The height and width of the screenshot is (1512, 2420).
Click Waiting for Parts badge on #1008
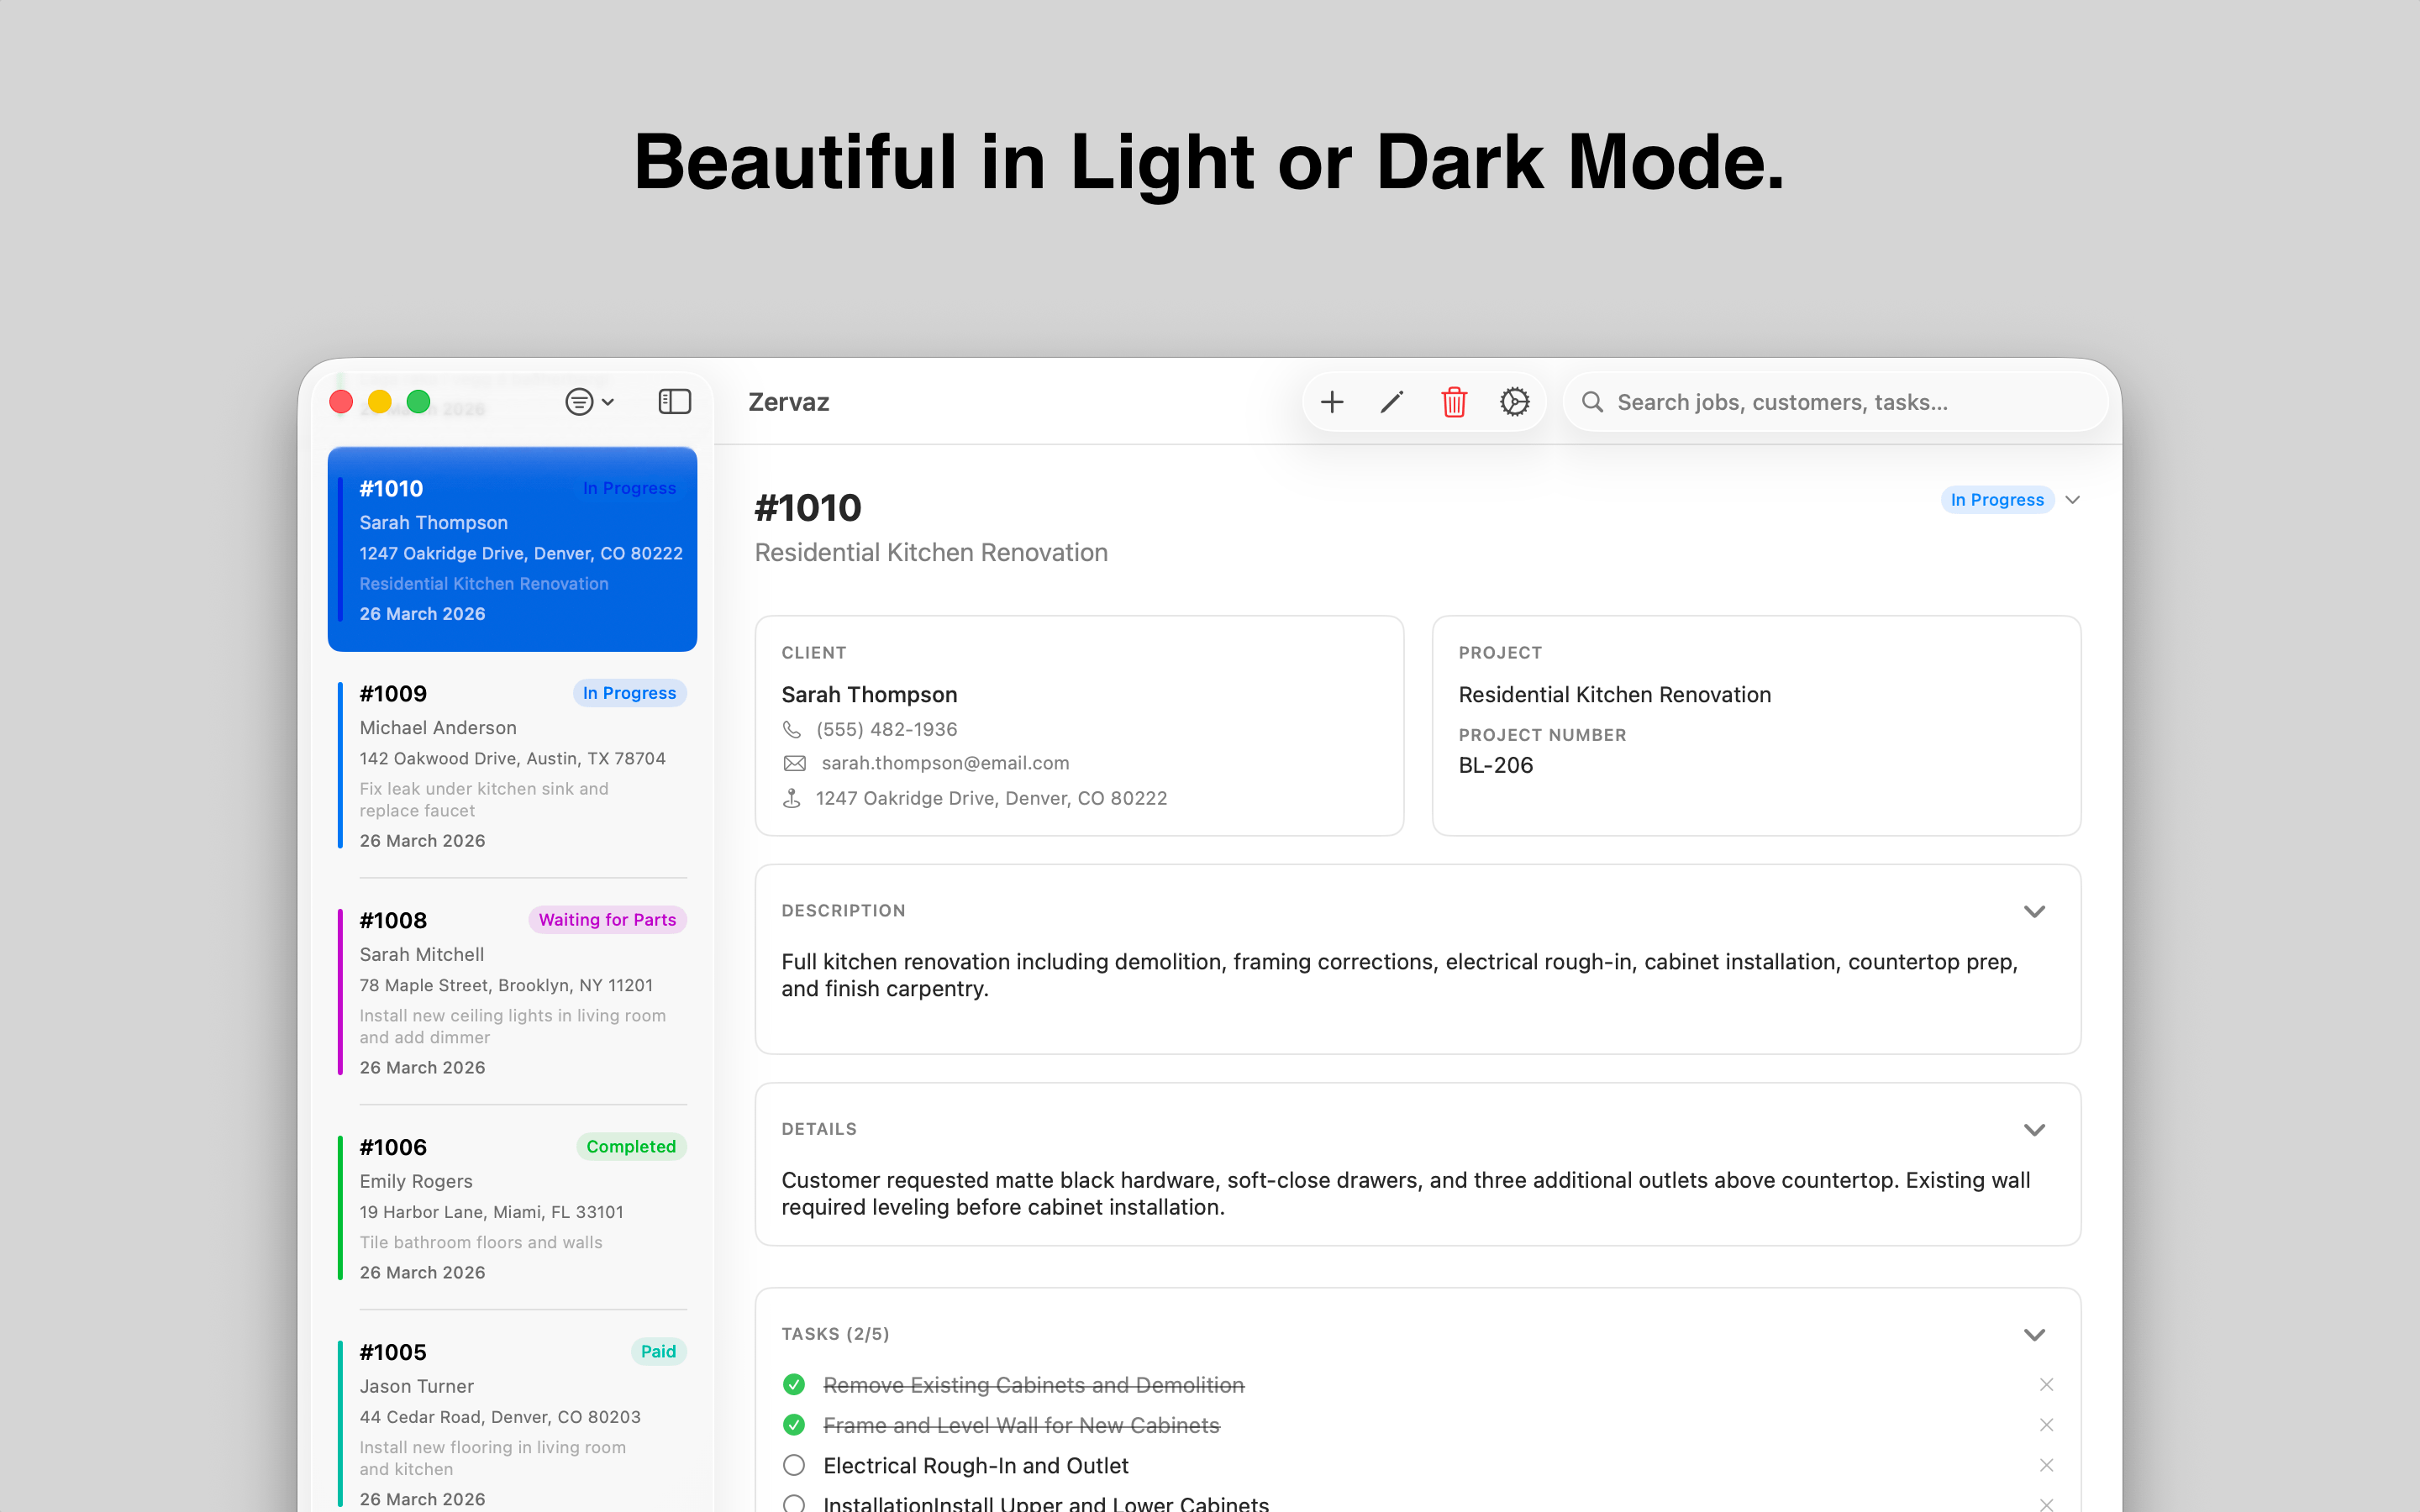[x=607, y=920]
